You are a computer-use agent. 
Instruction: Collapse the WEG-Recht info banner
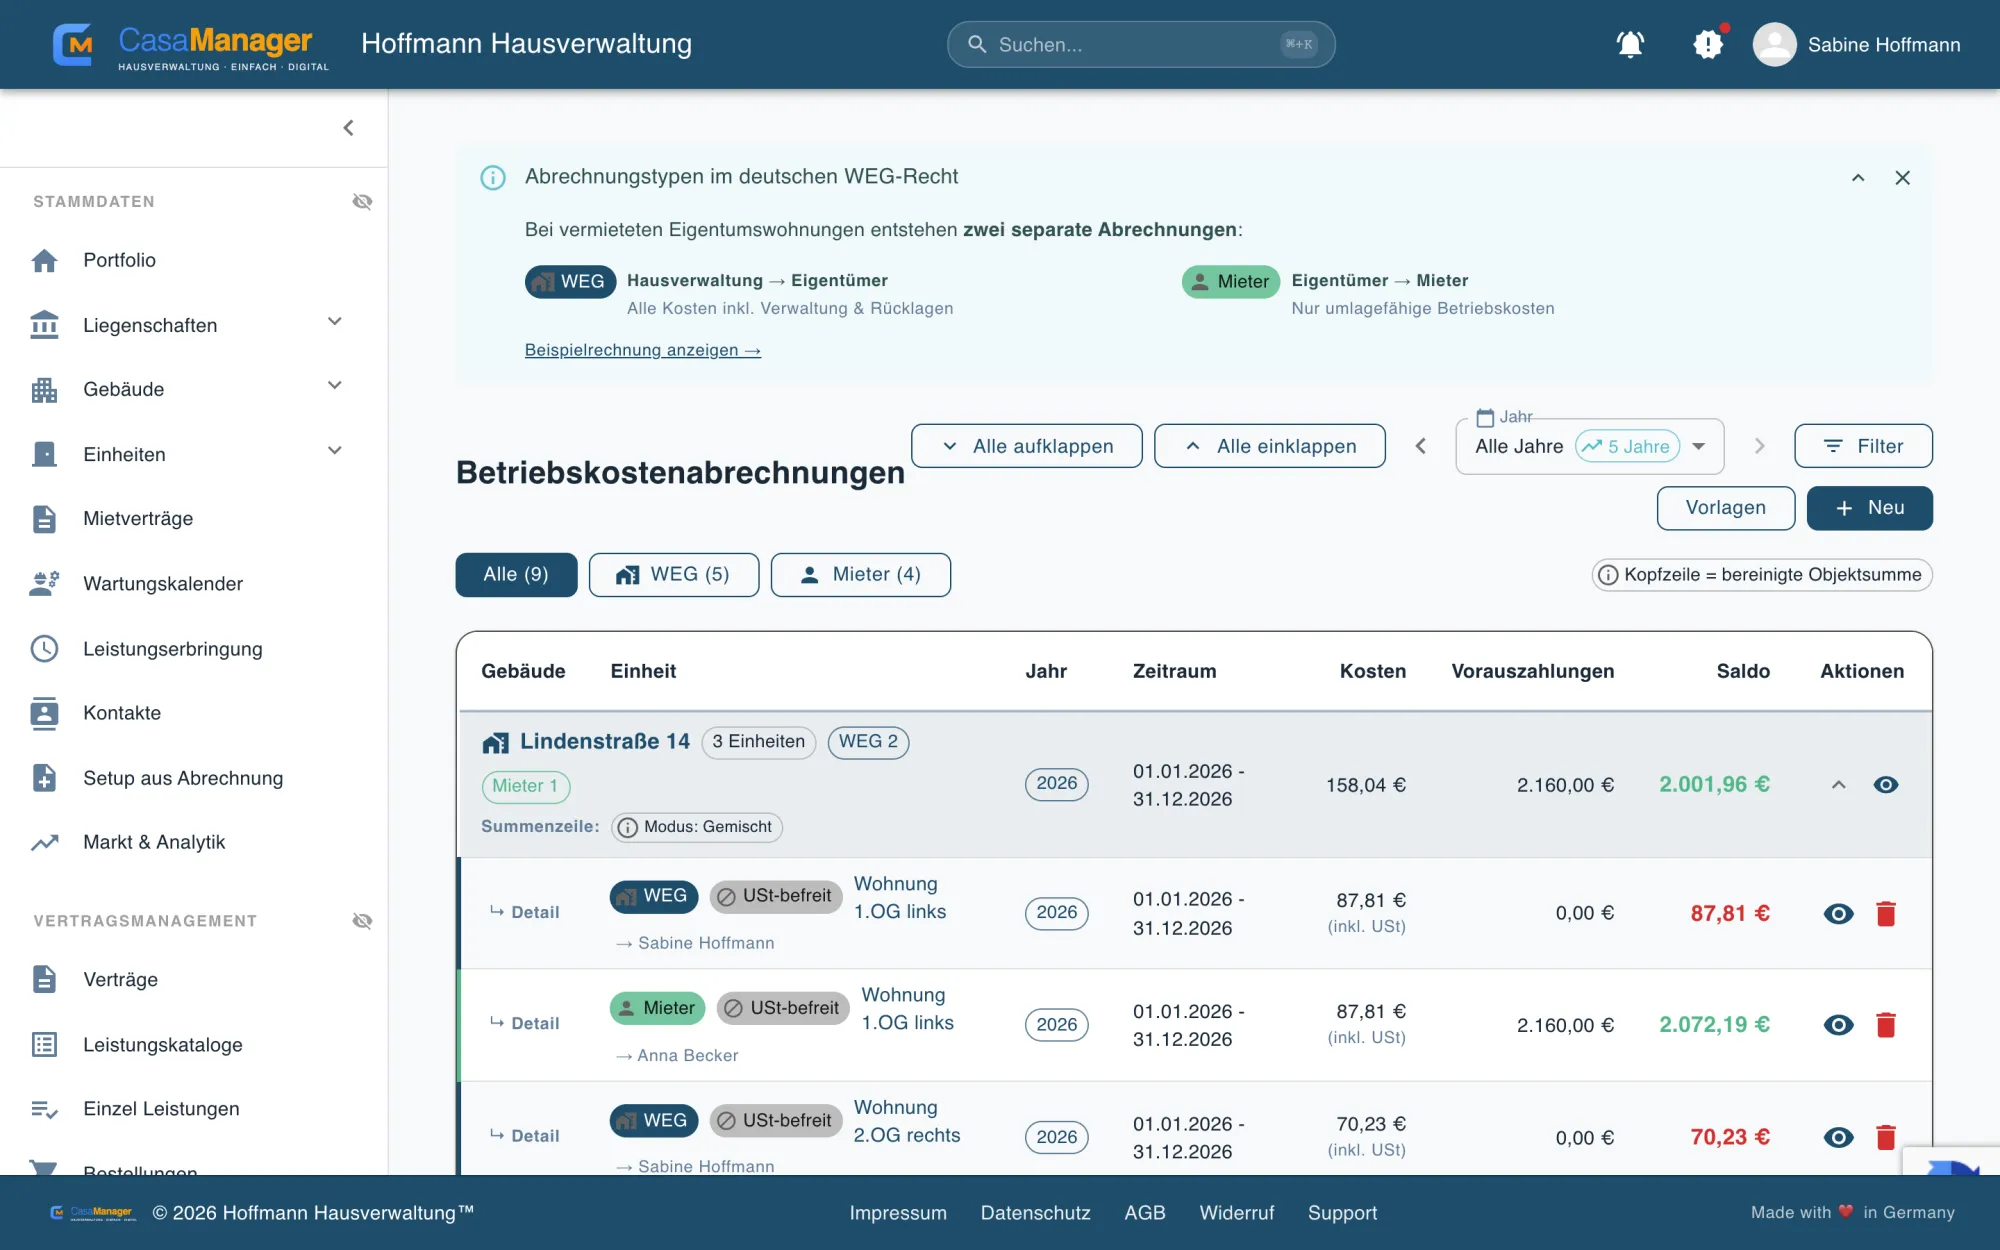tap(1858, 178)
